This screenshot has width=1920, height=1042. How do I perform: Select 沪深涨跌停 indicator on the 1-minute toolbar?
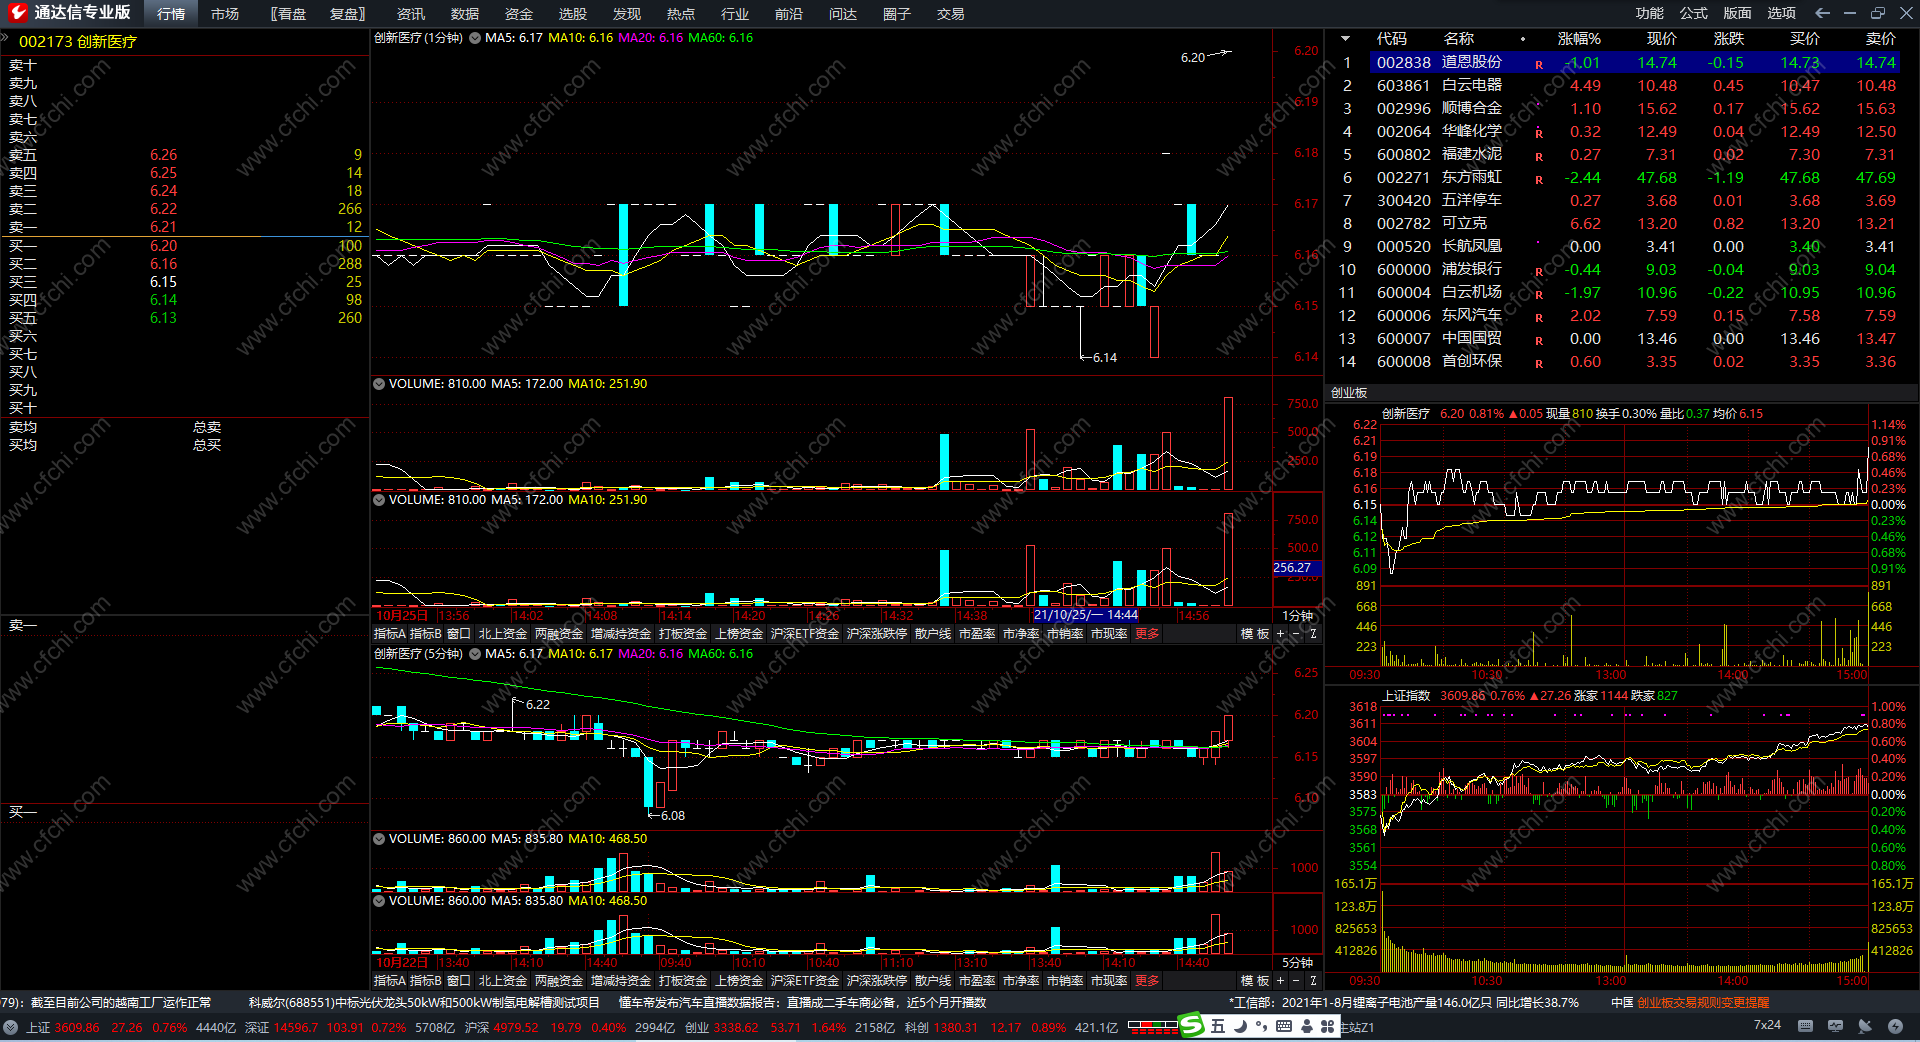[x=877, y=633]
